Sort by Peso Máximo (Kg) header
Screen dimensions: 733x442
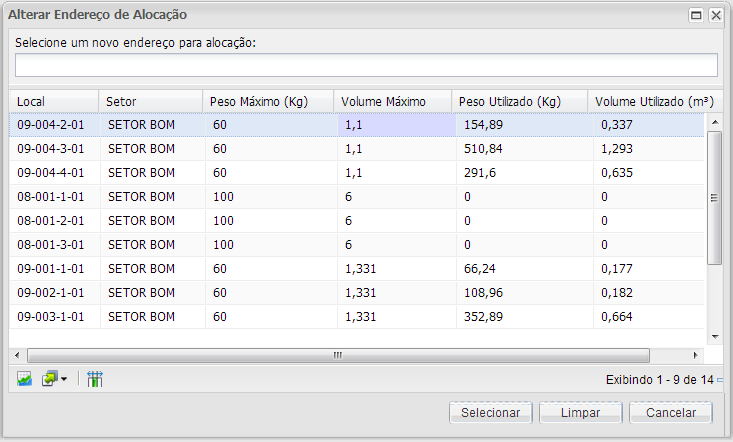click(x=269, y=102)
